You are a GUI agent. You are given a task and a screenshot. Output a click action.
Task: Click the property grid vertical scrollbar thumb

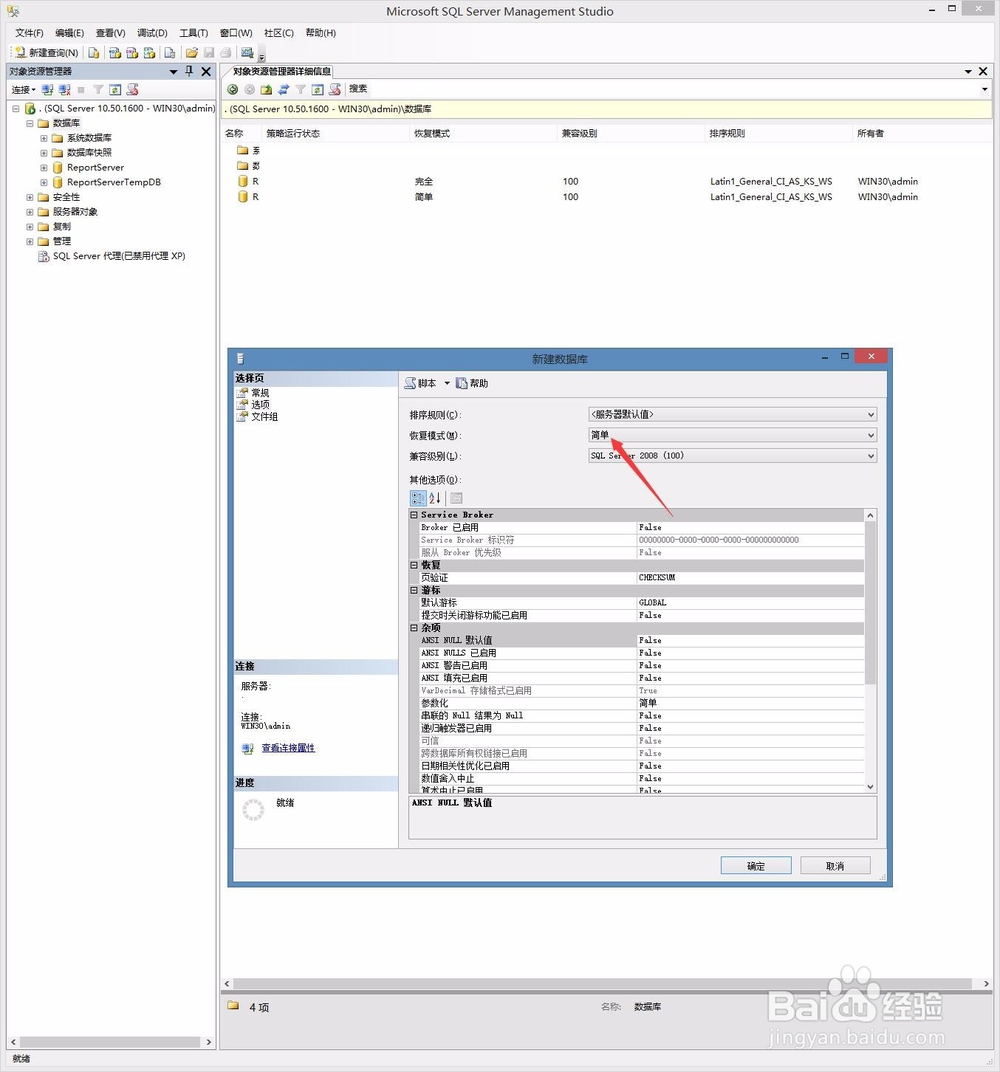point(870,604)
